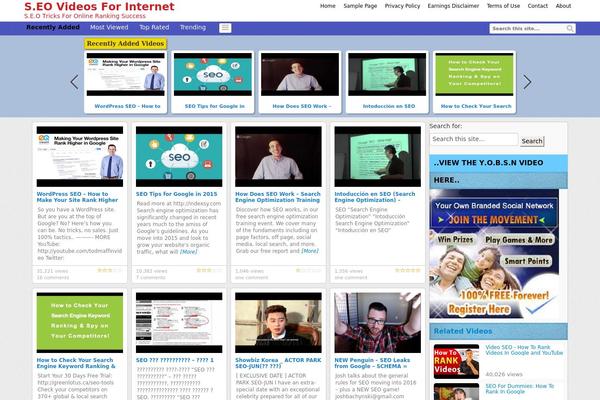Open Terms of Use page
The width and height of the screenshot is (600, 400).
[x=503, y=6]
